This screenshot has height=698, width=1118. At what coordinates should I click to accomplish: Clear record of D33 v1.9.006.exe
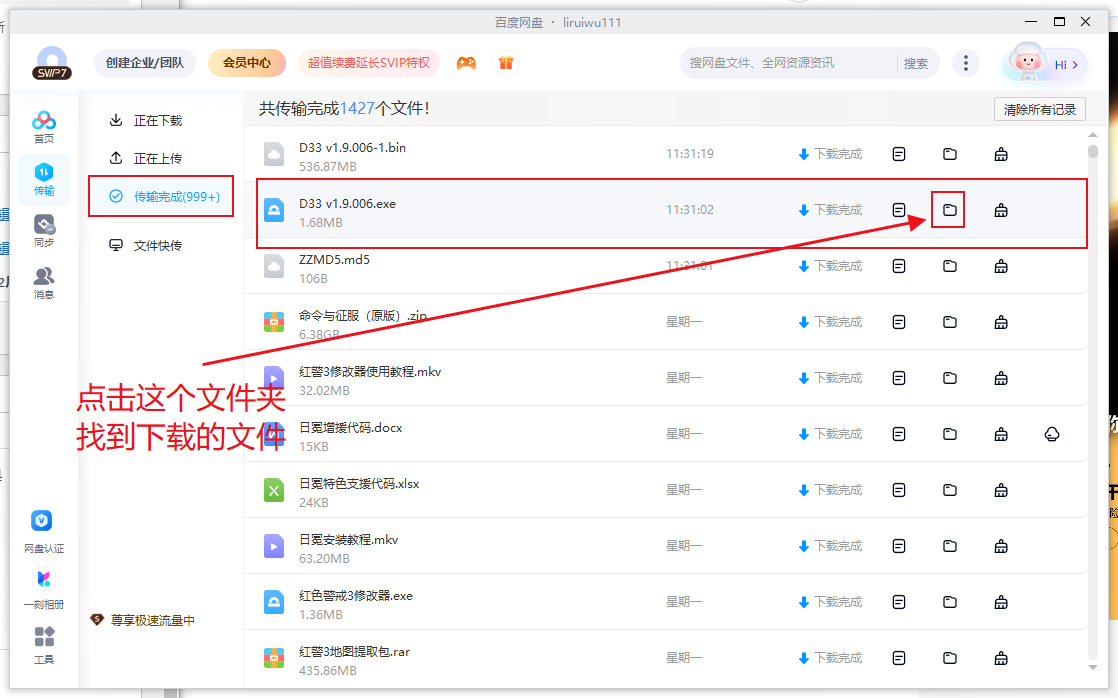(1000, 210)
